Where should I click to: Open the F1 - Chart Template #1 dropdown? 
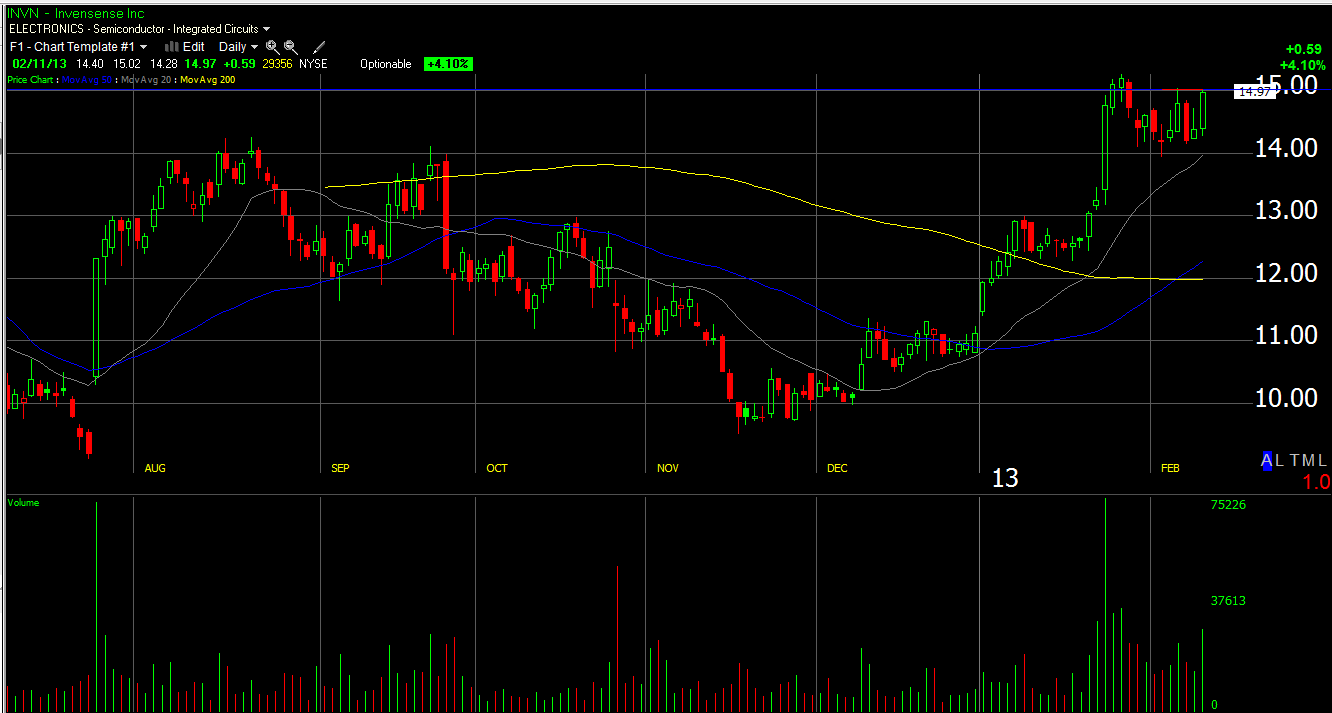click(x=79, y=46)
